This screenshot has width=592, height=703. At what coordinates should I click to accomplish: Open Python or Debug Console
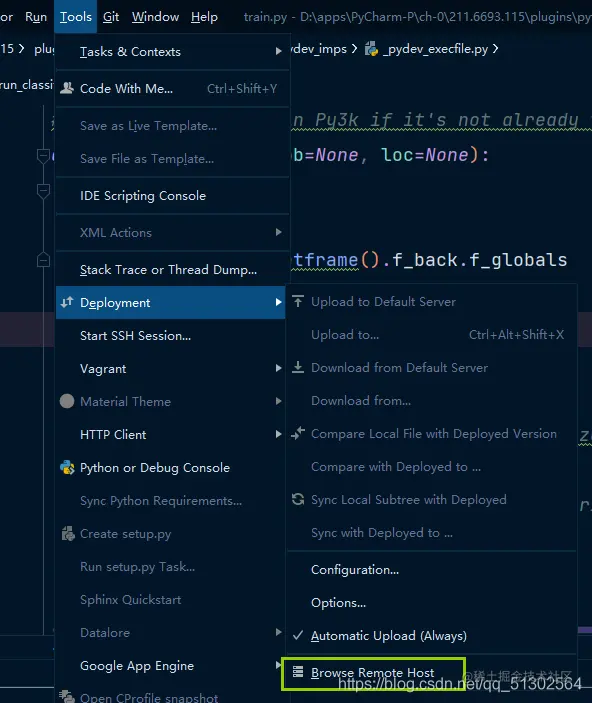(170, 468)
